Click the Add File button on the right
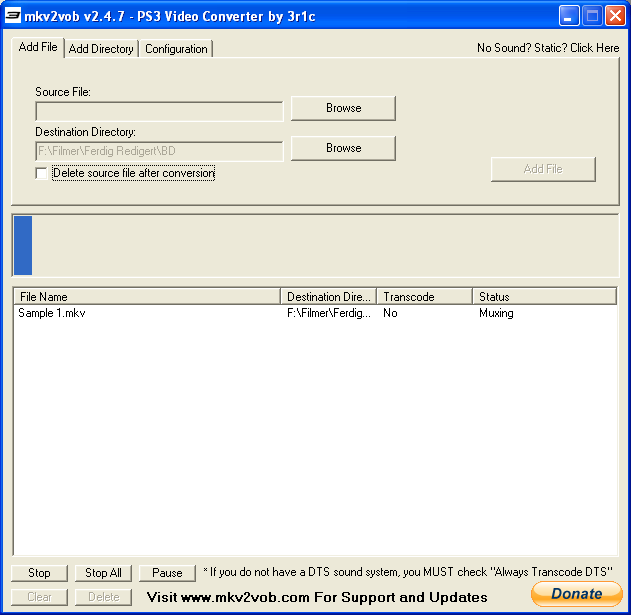This screenshot has height=615, width=632. click(543, 169)
